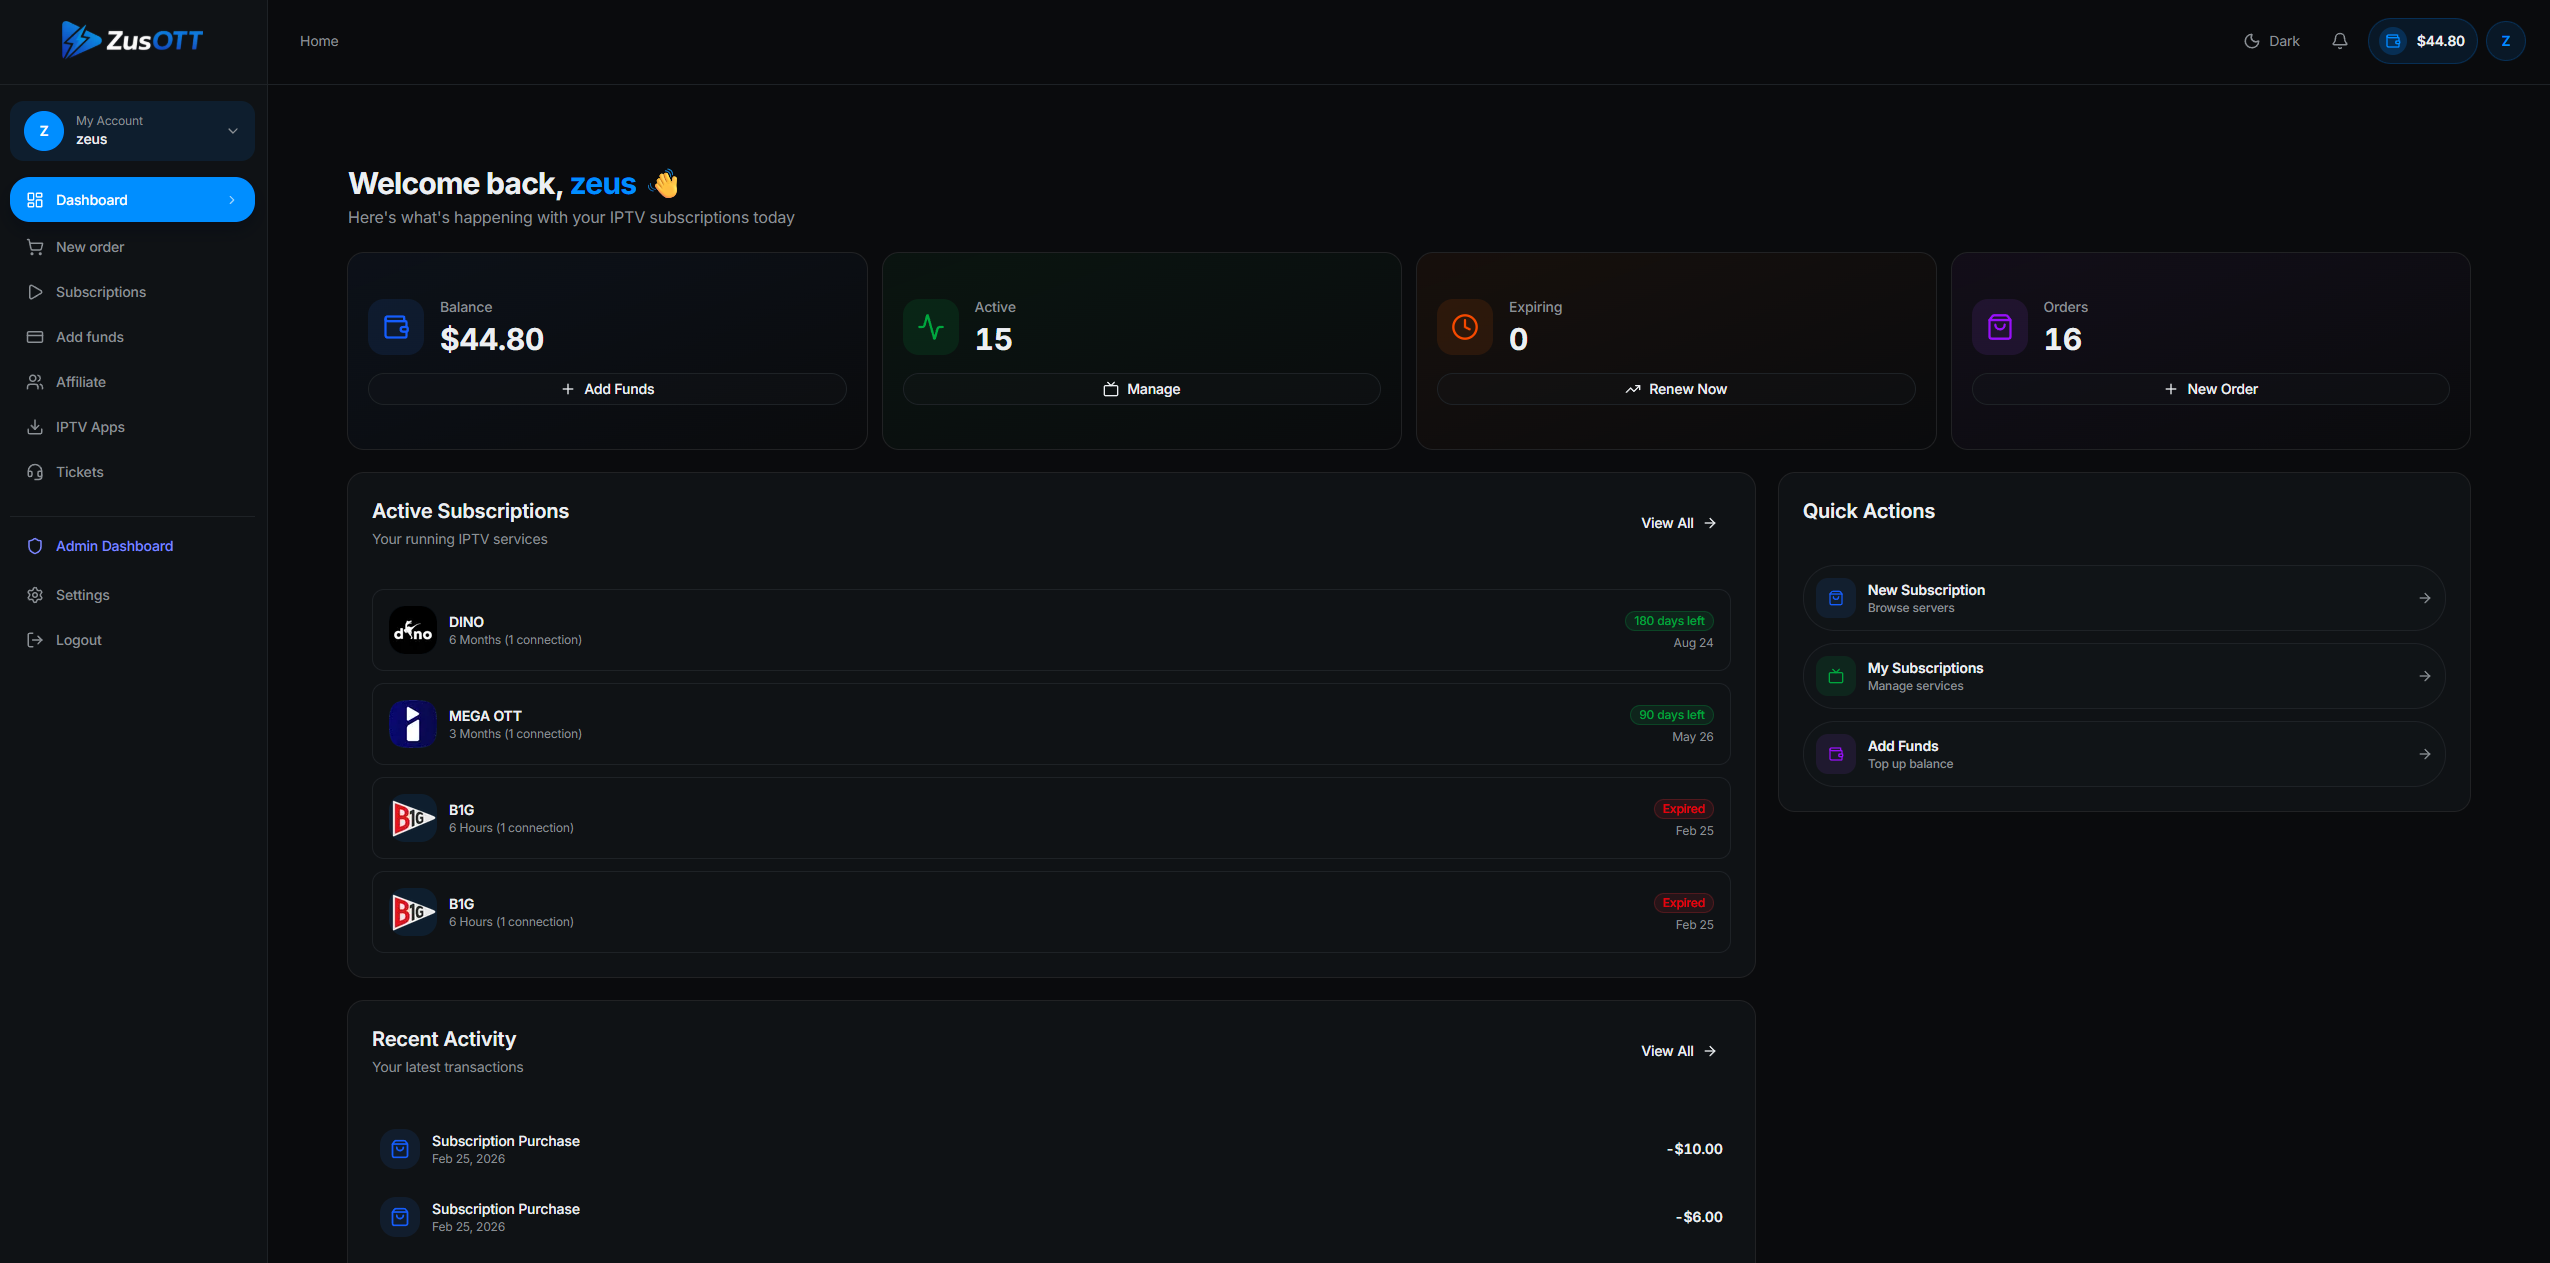Go to Subscriptions in sidebar

click(x=100, y=292)
